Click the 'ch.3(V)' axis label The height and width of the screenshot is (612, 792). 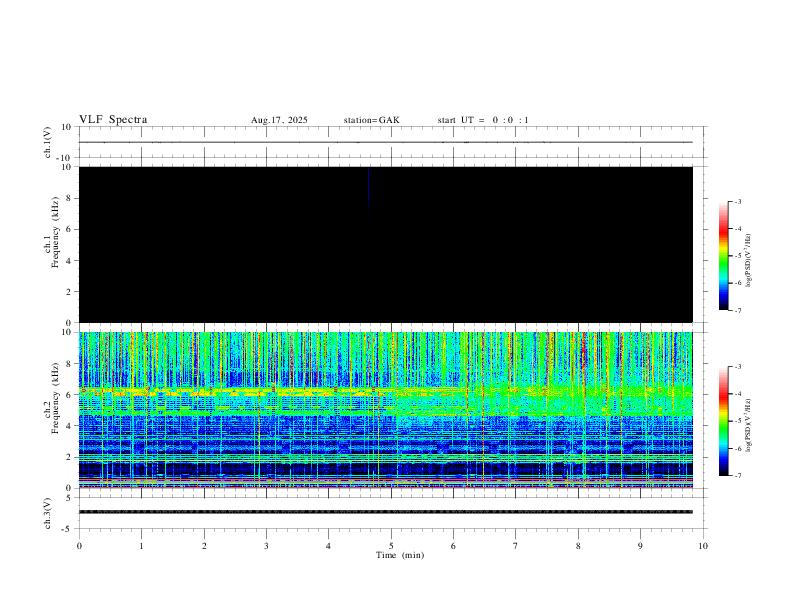click(48, 514)
